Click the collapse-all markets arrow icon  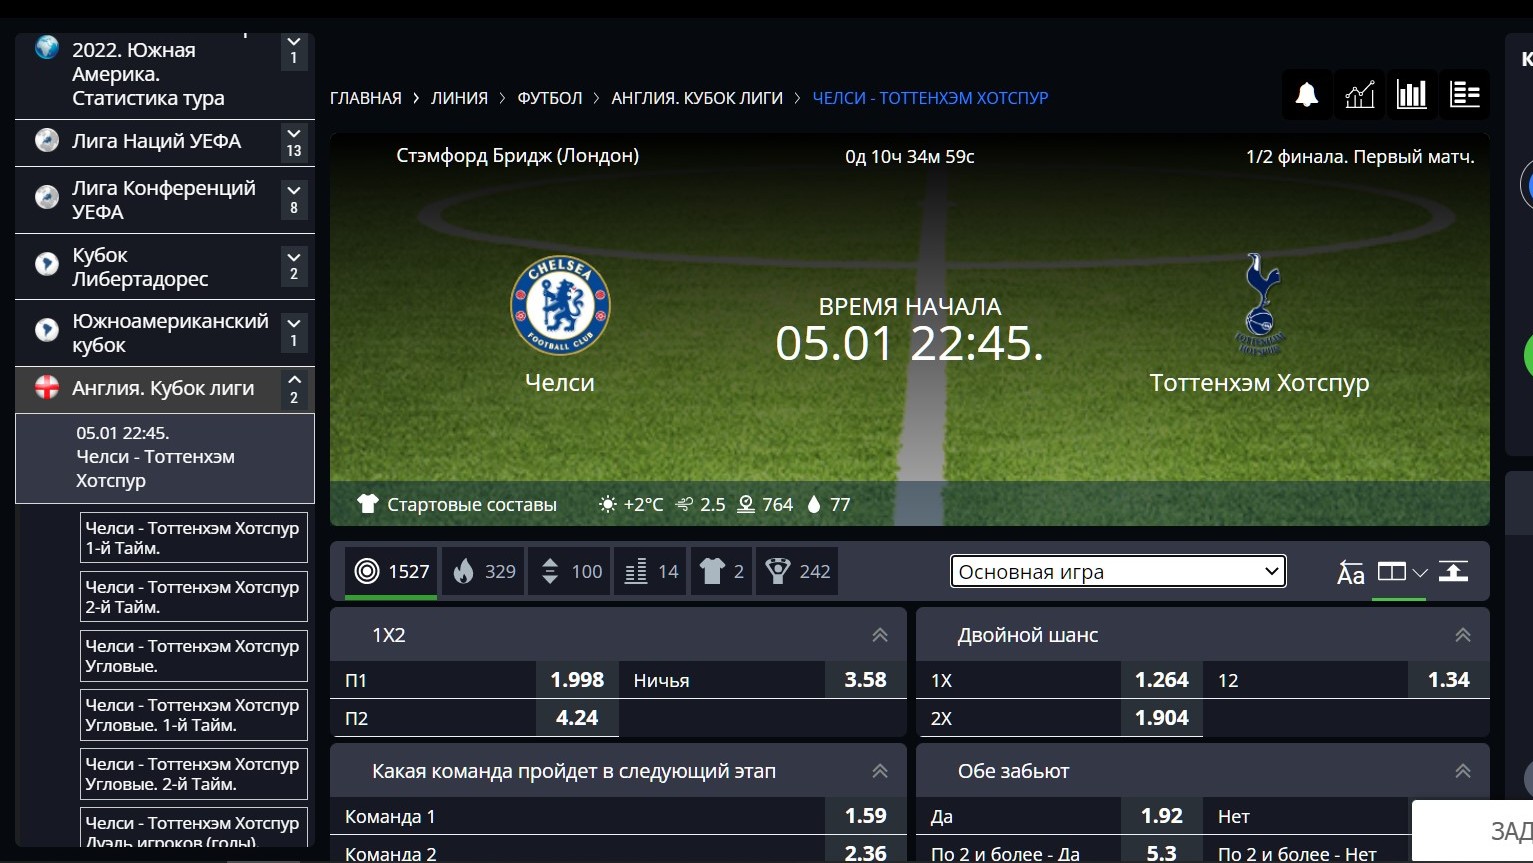(x=1453, y=572)
